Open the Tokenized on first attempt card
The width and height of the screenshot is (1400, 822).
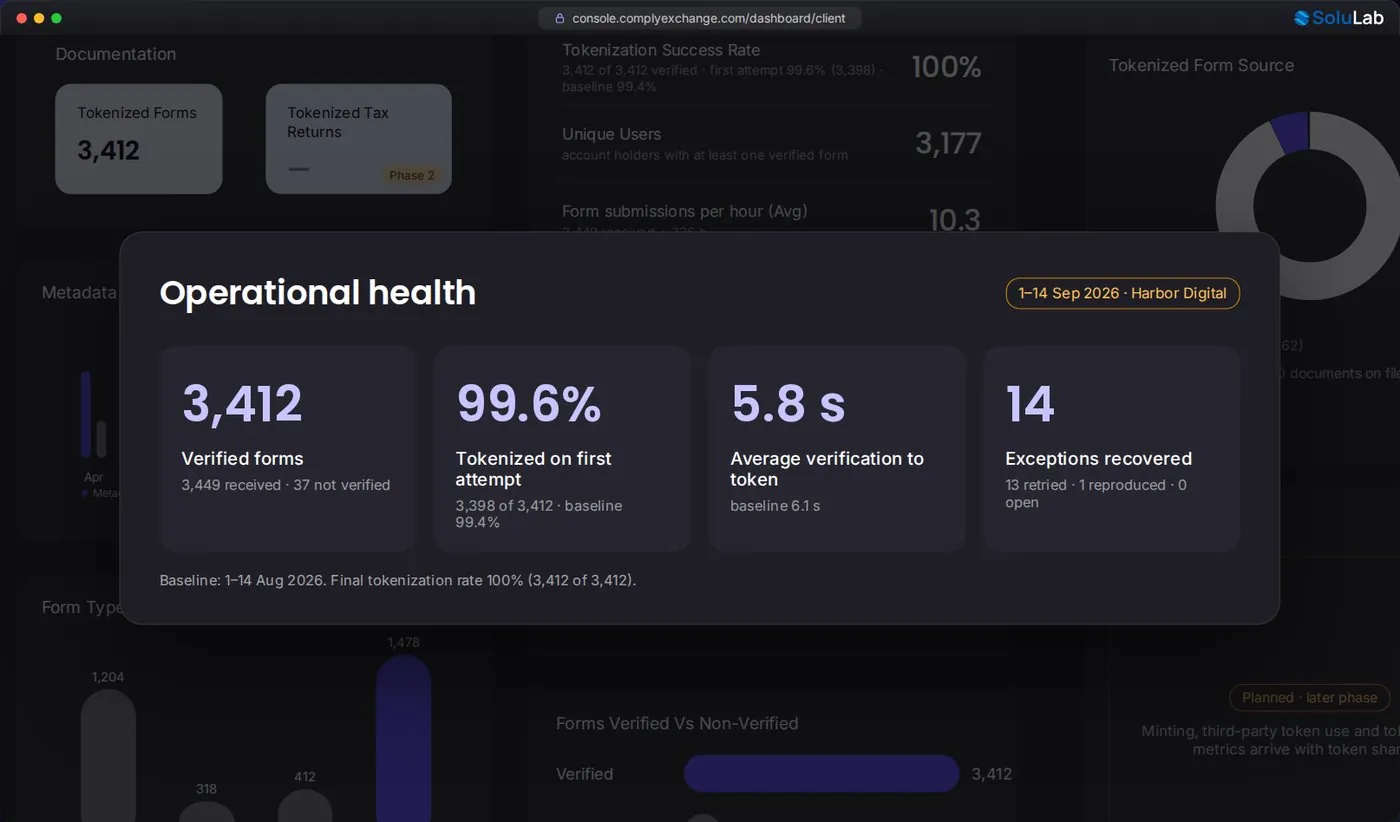tap(562, 449)
